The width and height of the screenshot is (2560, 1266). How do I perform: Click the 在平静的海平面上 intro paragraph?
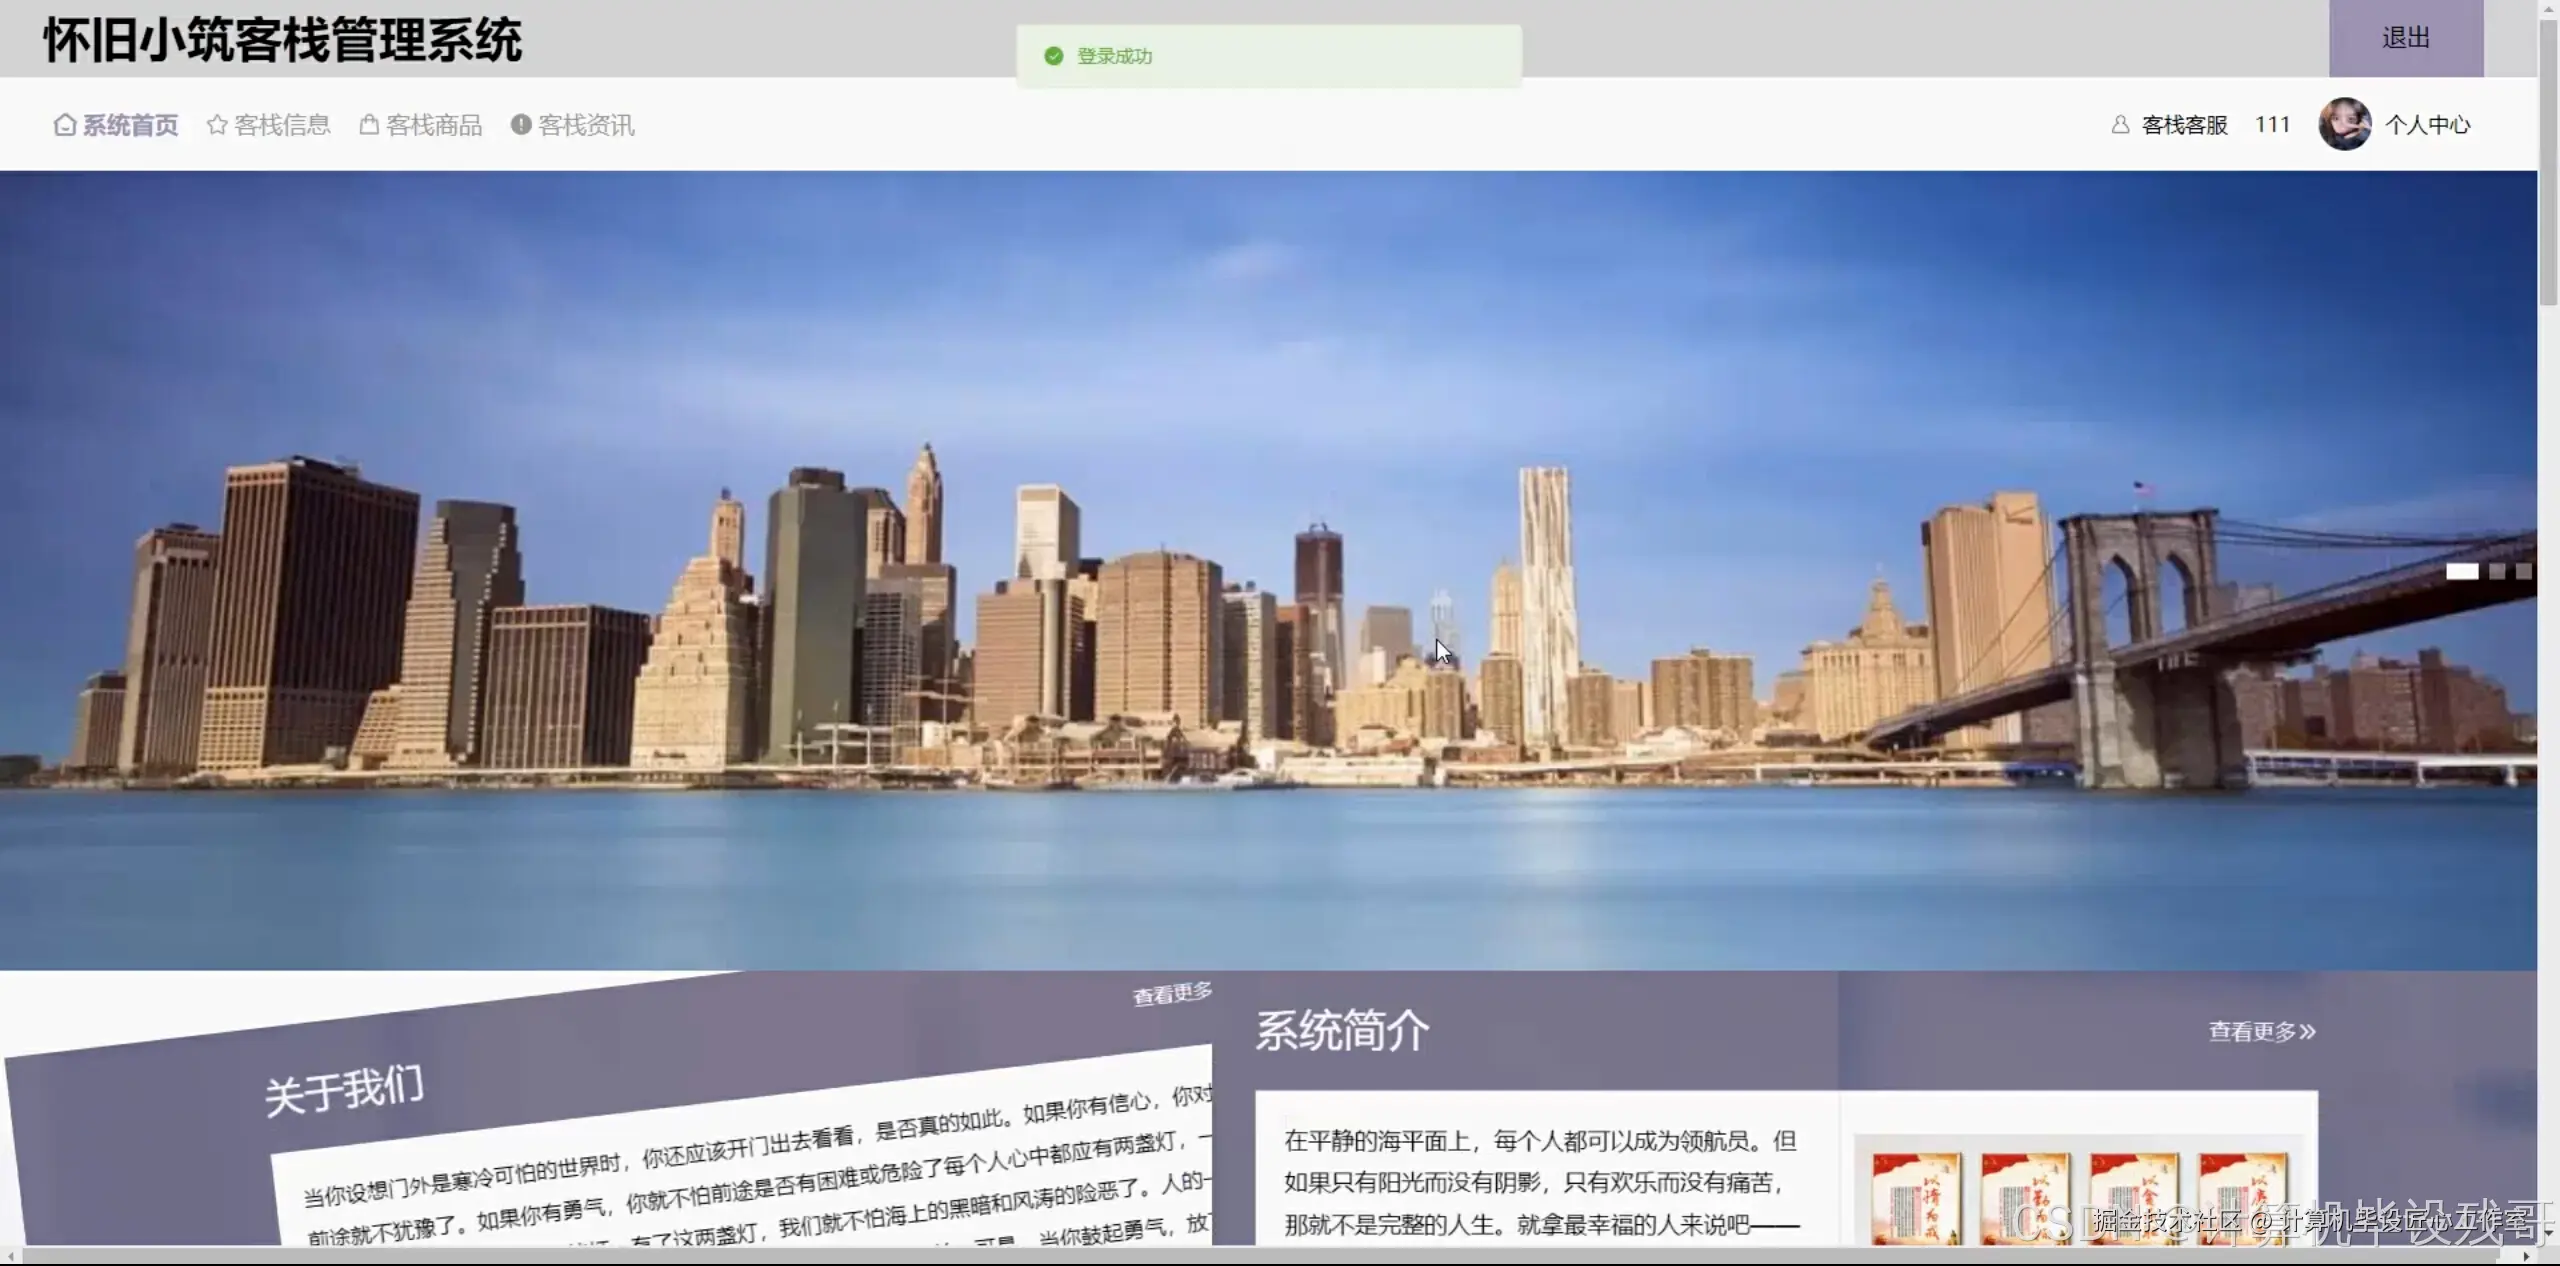coord(1541,1182)
